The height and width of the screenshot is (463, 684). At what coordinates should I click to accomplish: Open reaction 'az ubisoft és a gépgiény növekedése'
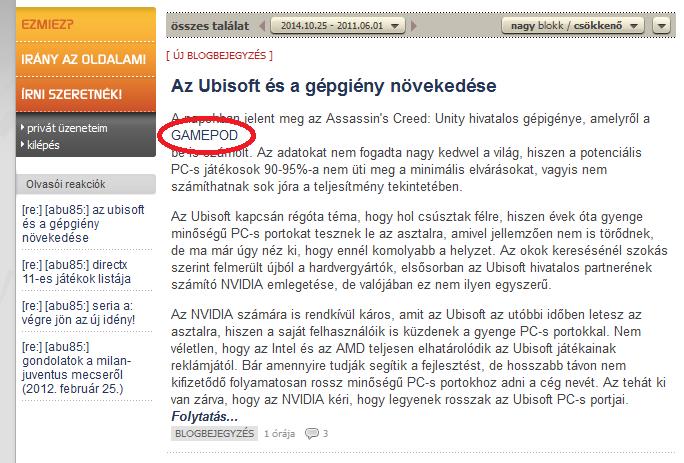[x=83, y=223]
